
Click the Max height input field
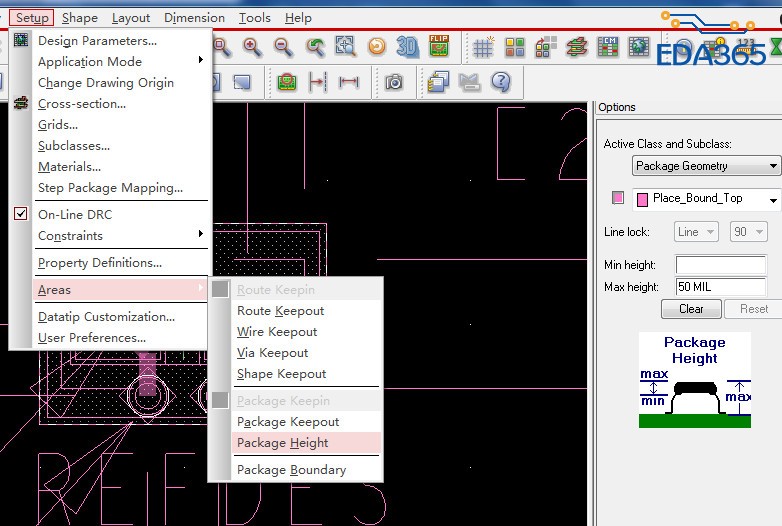pos(720,287)
